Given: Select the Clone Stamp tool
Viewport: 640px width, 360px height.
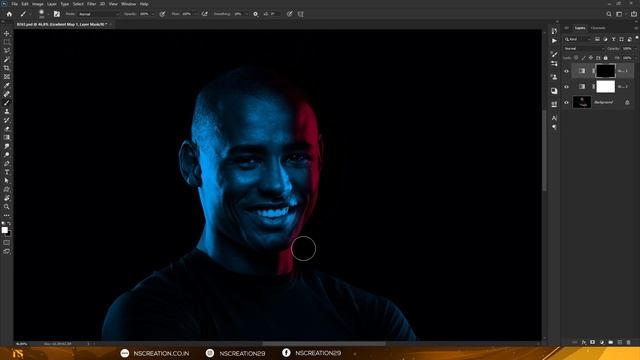Looking at the screenshot, I should click(7, 111).
